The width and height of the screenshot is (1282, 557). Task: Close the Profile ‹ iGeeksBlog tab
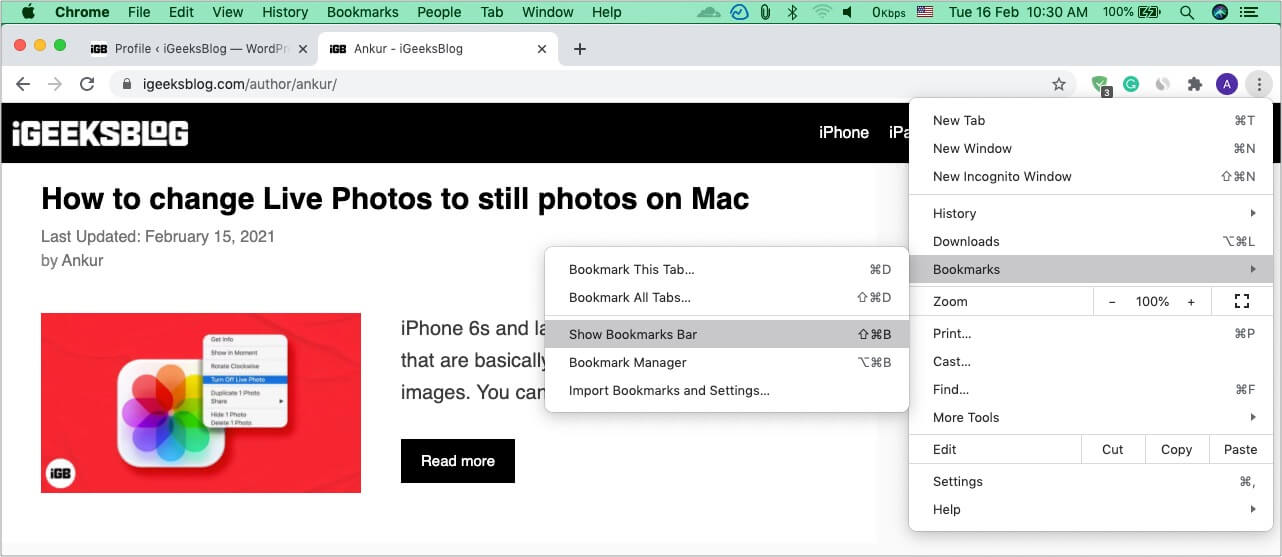point(302,49)
